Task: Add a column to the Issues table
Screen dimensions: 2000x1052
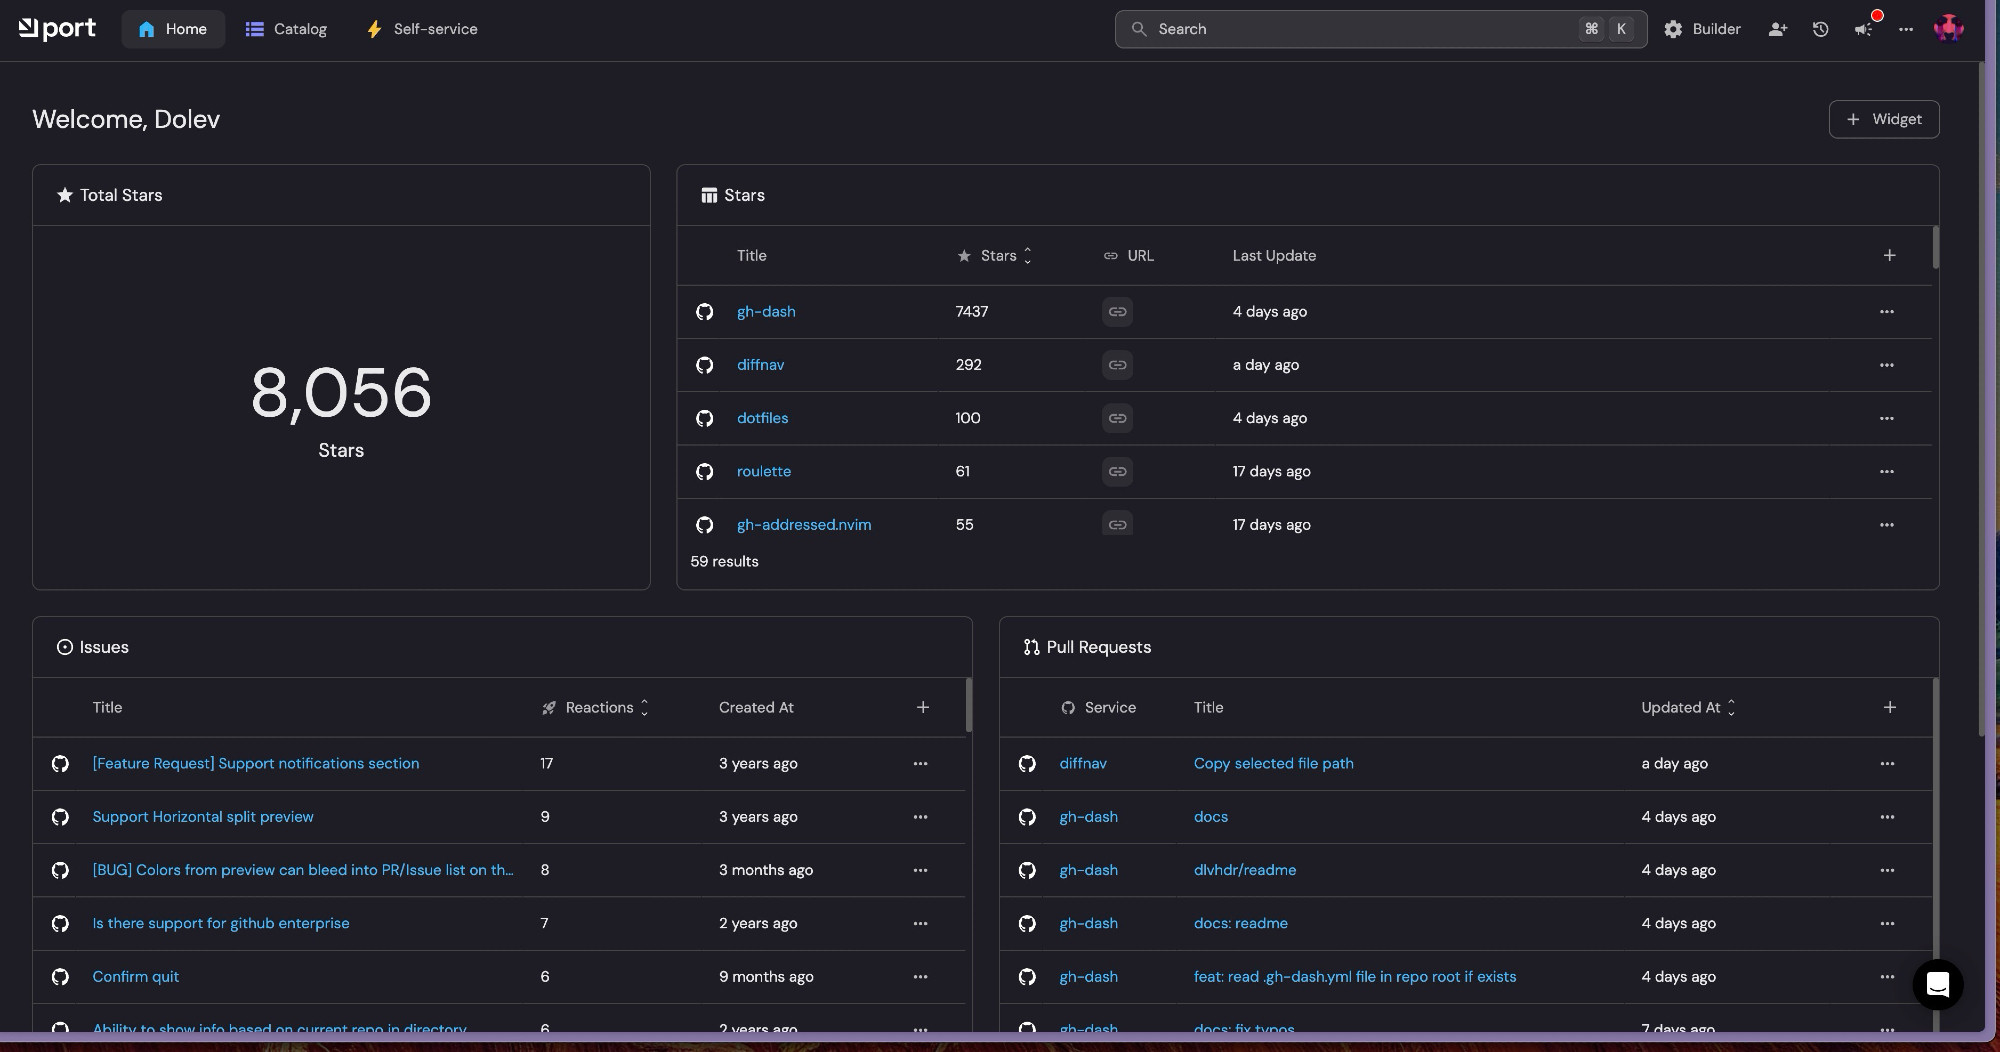Action: point(922,708)
